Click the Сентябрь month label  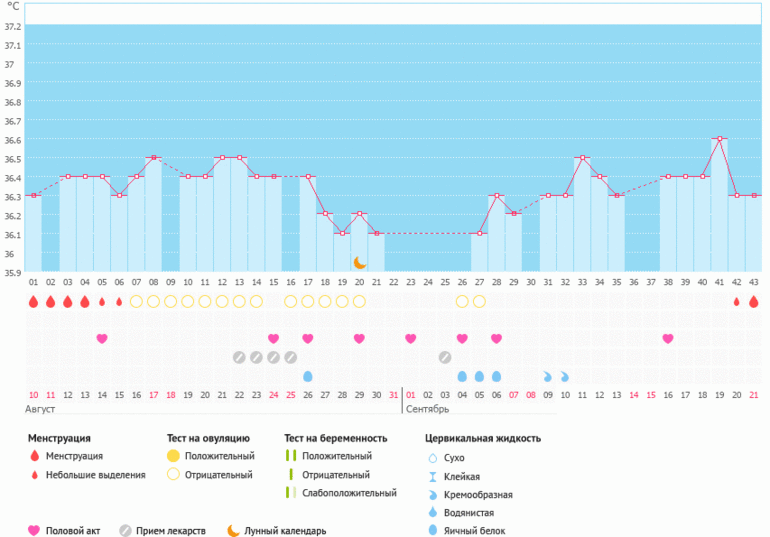pos(427,409)
